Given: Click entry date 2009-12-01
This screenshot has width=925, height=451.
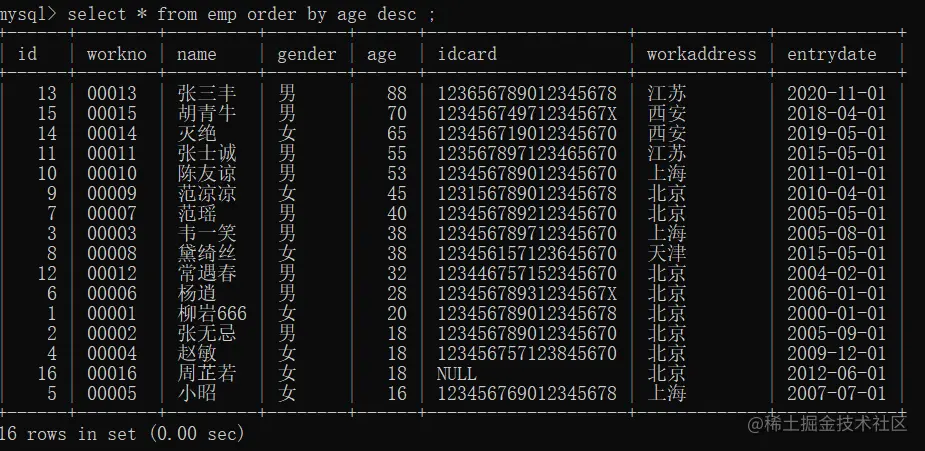Looking at the screenshot, I should point(837,354).
